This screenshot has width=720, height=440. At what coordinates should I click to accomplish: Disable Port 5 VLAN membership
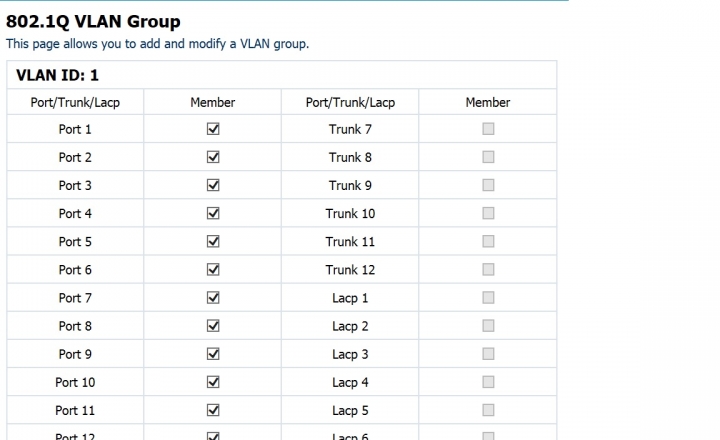213,242
